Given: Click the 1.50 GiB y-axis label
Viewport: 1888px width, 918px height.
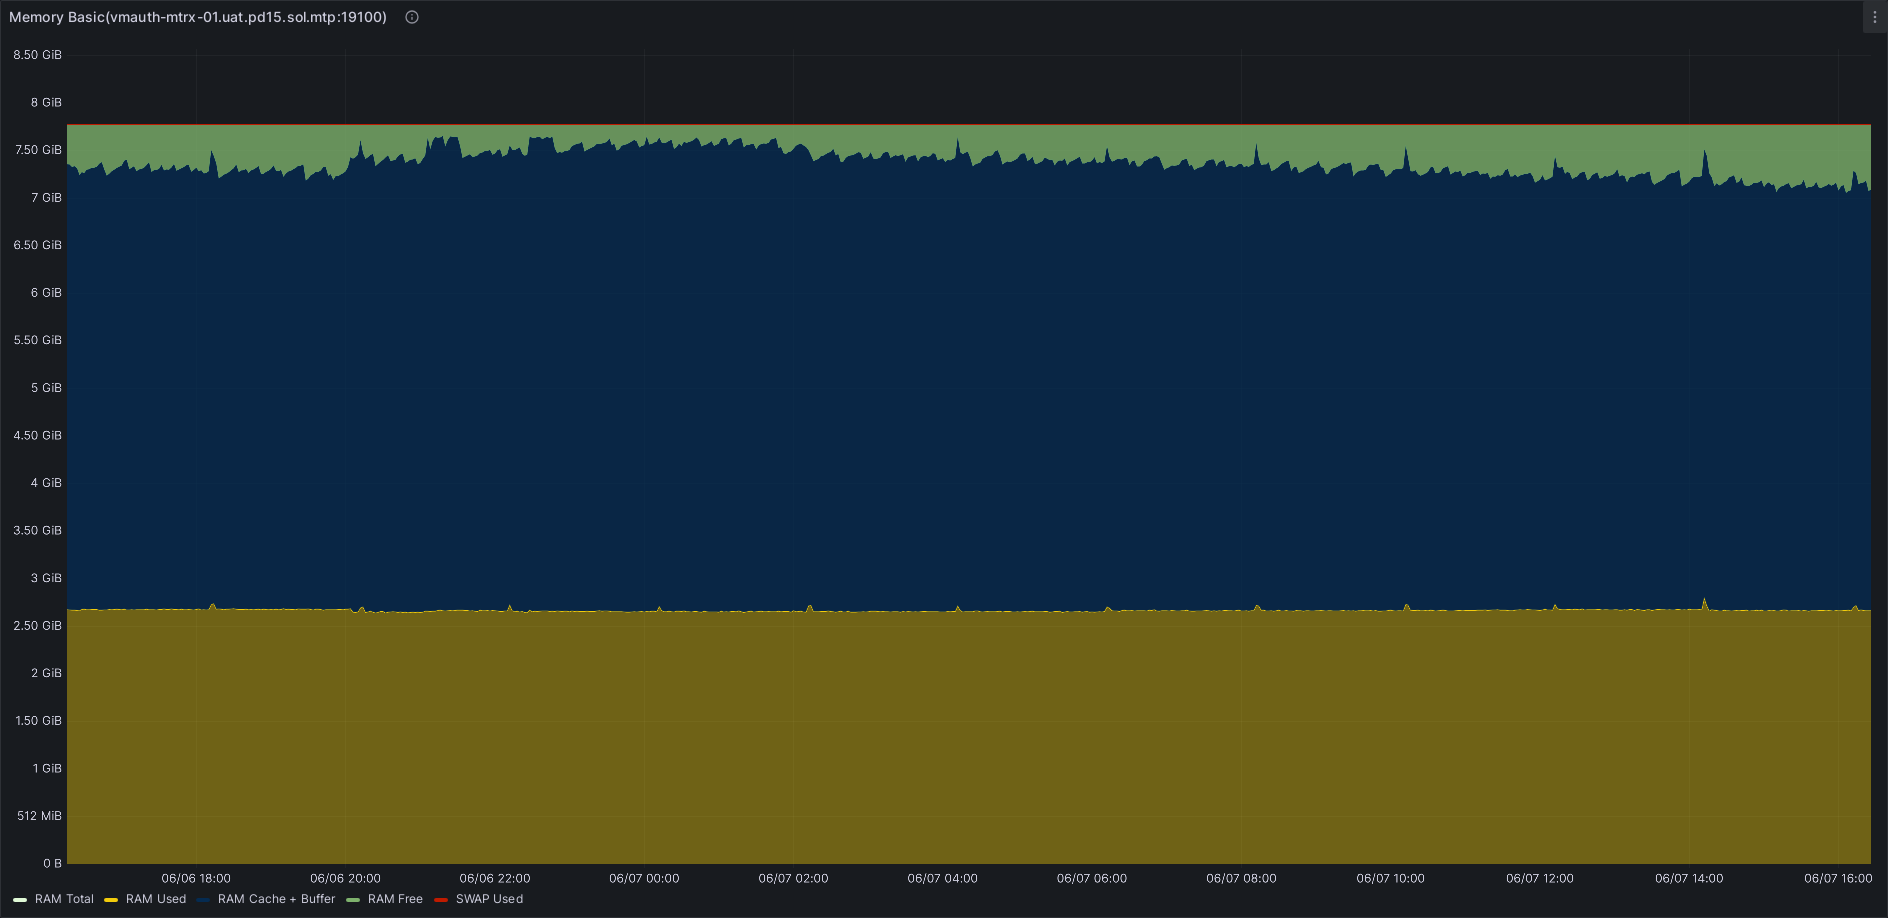Looking at the screenshot, I should click(x=39, y=721).
